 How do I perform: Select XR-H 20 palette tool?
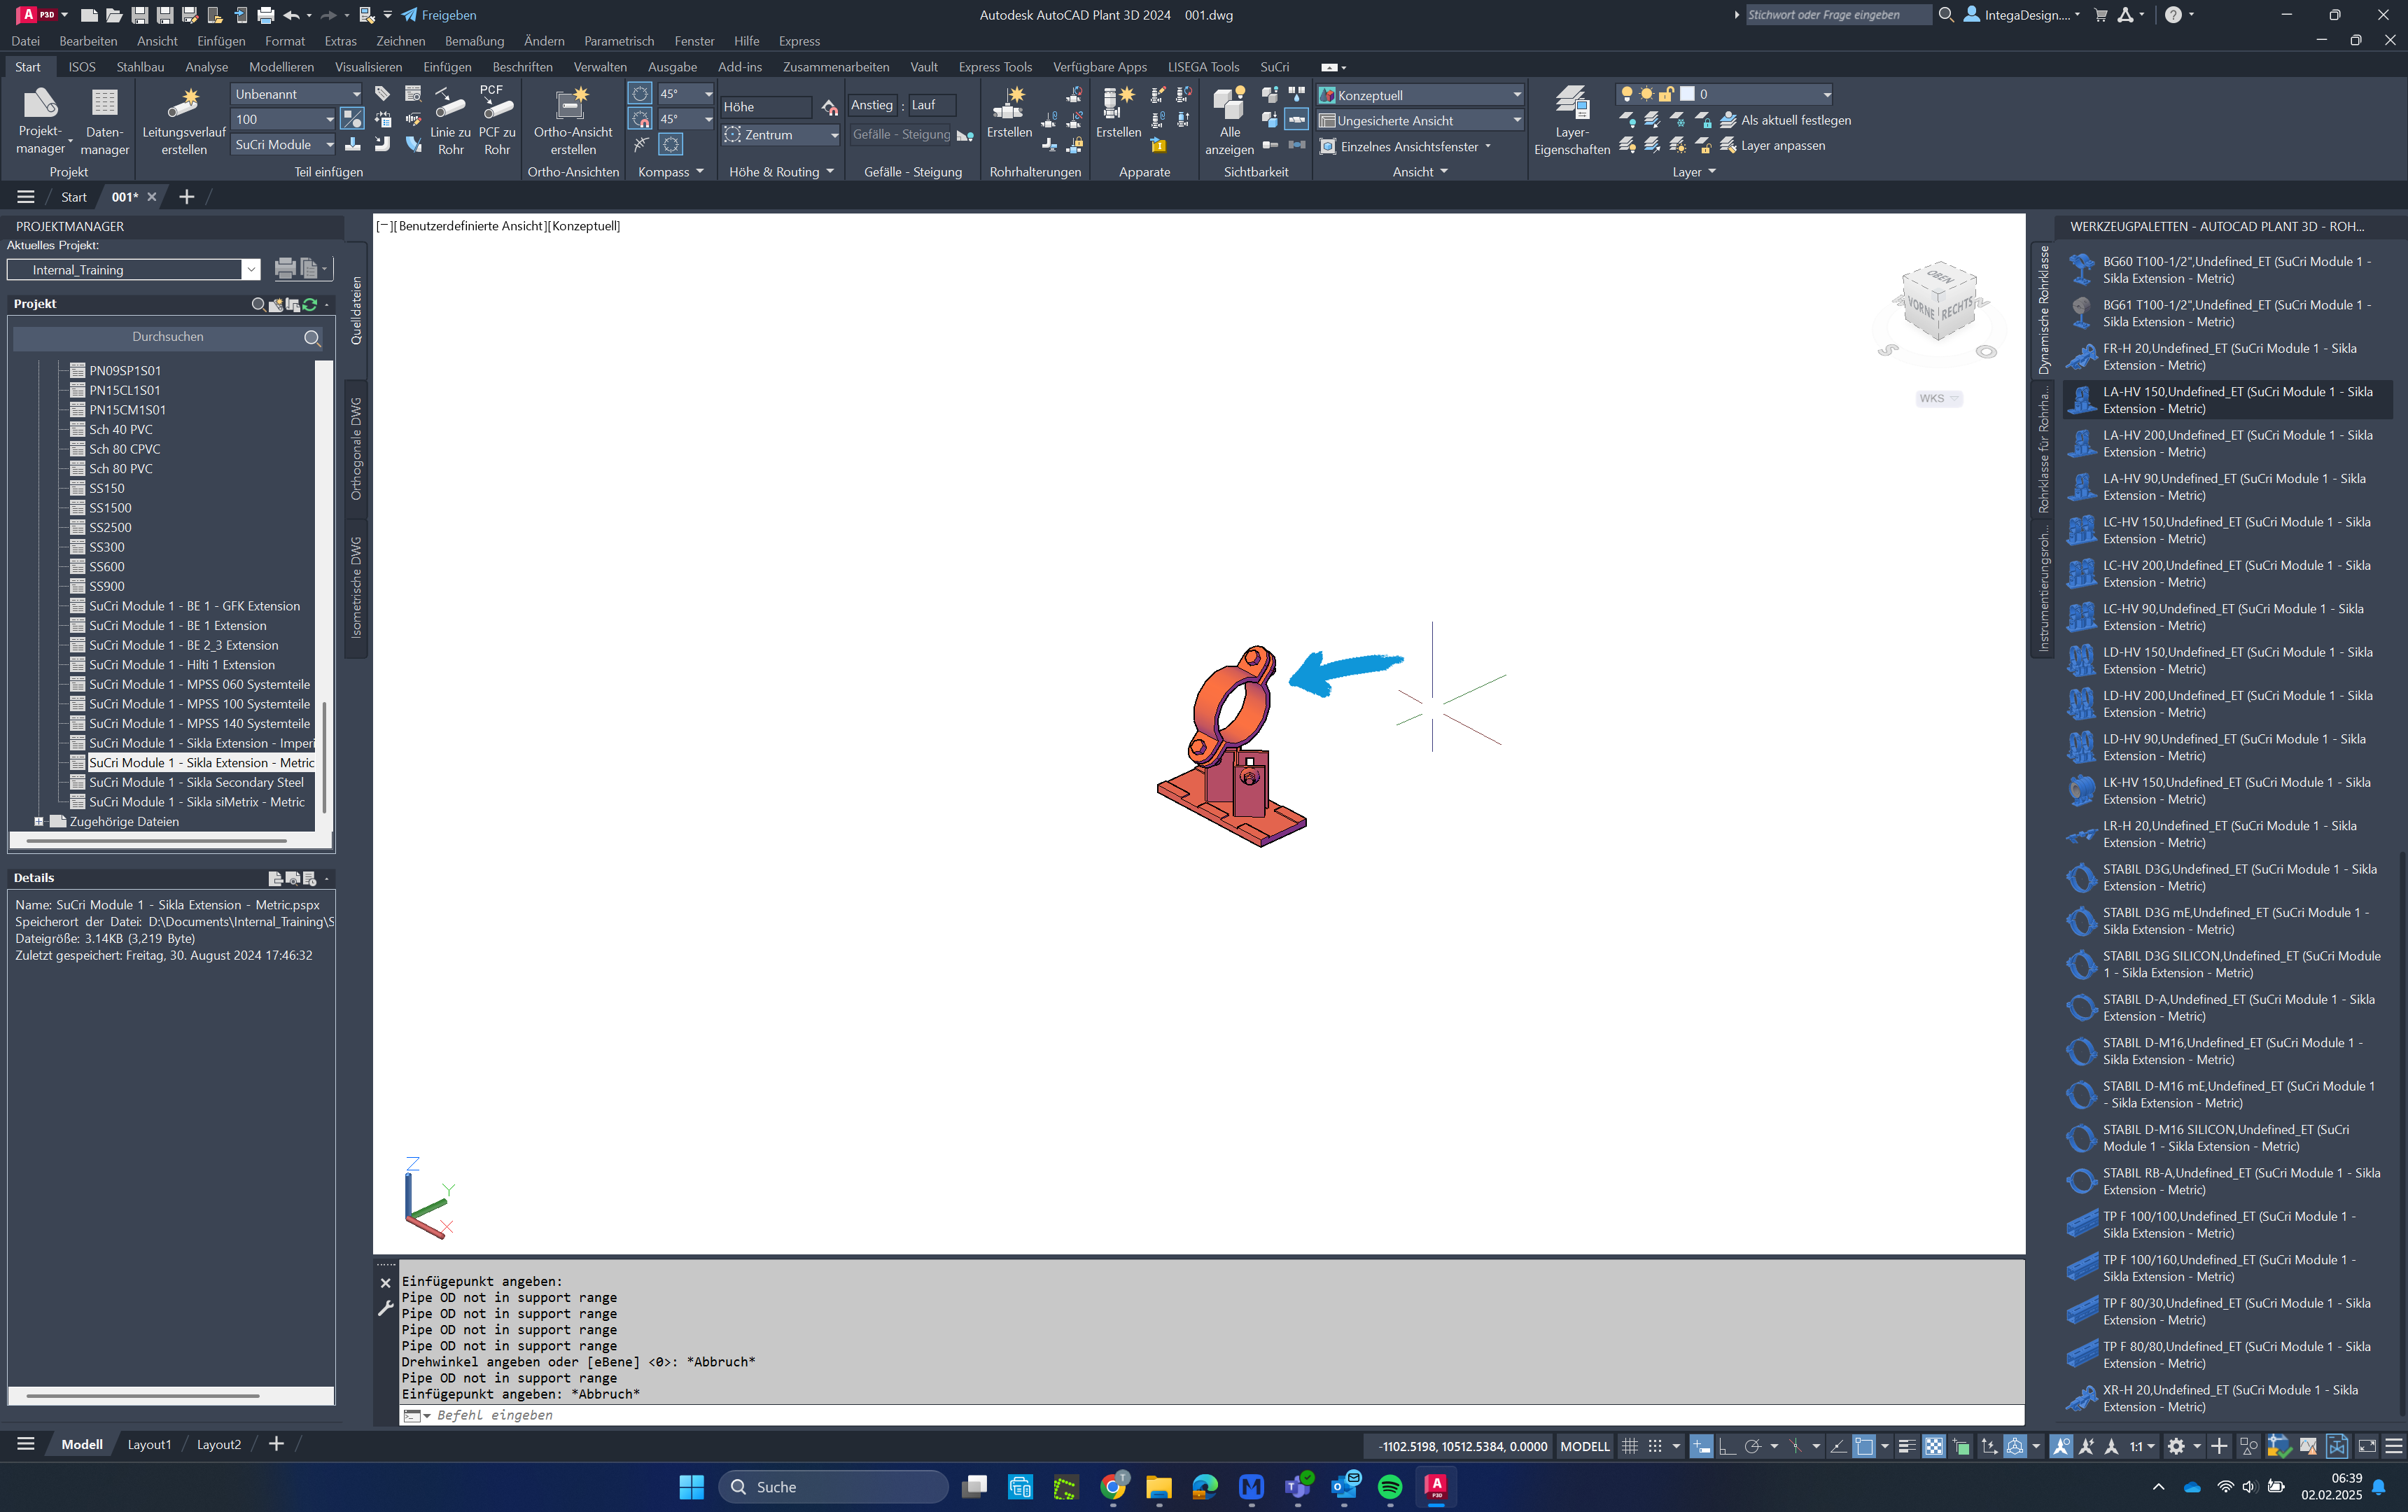tap(2228, 1398)
